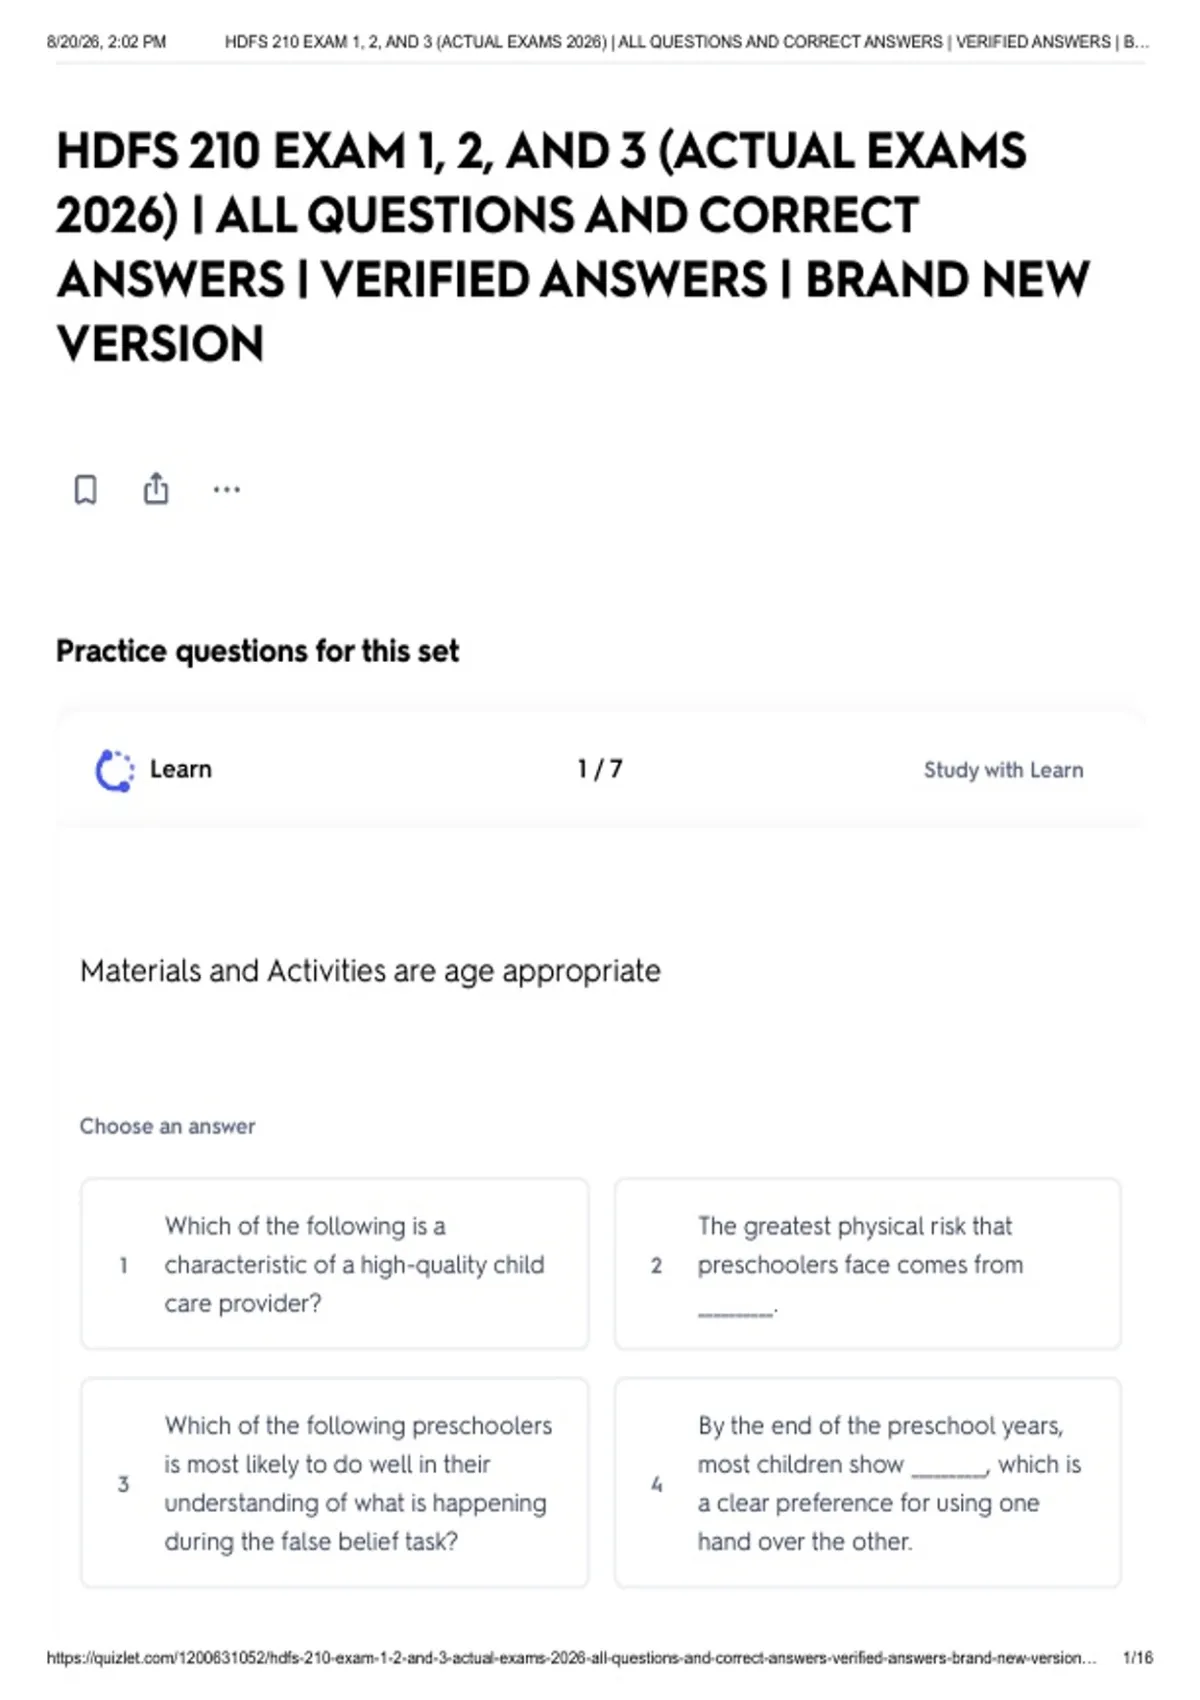
Task: Click number 4 badge on fourth answer
Action: (x=656, y=1484)
